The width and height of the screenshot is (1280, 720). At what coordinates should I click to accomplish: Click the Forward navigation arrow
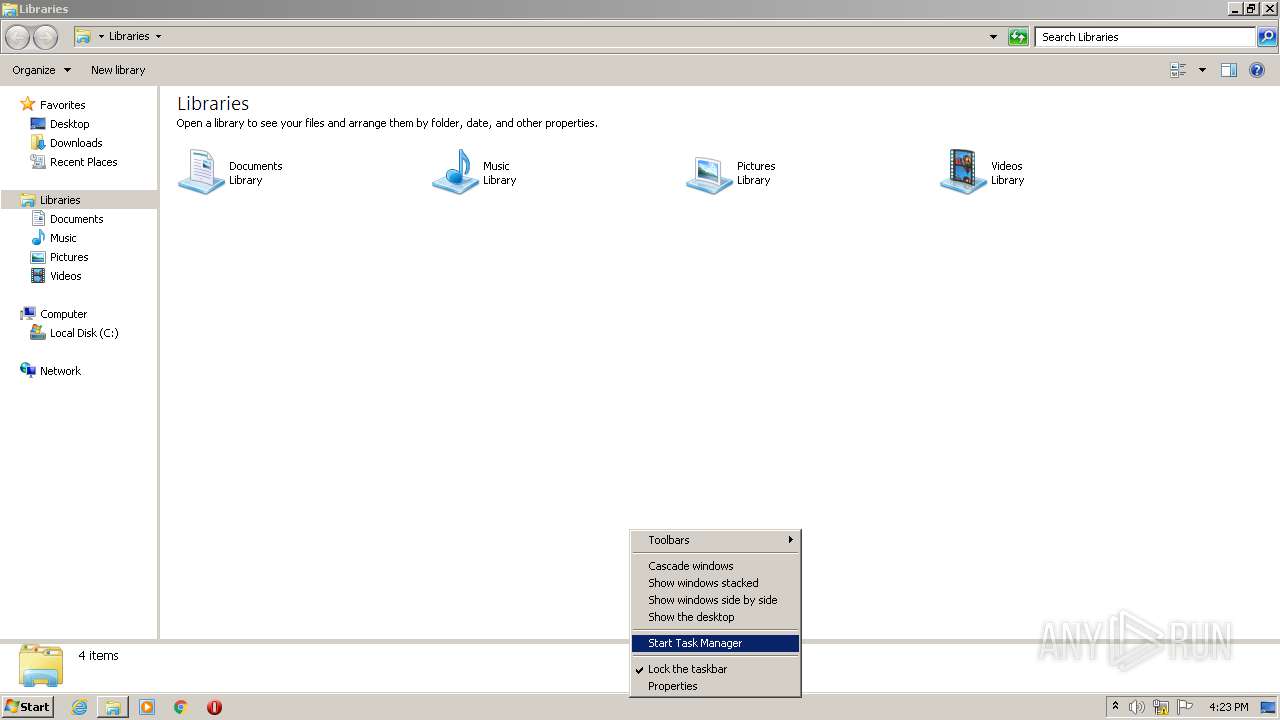pos(46,37)
